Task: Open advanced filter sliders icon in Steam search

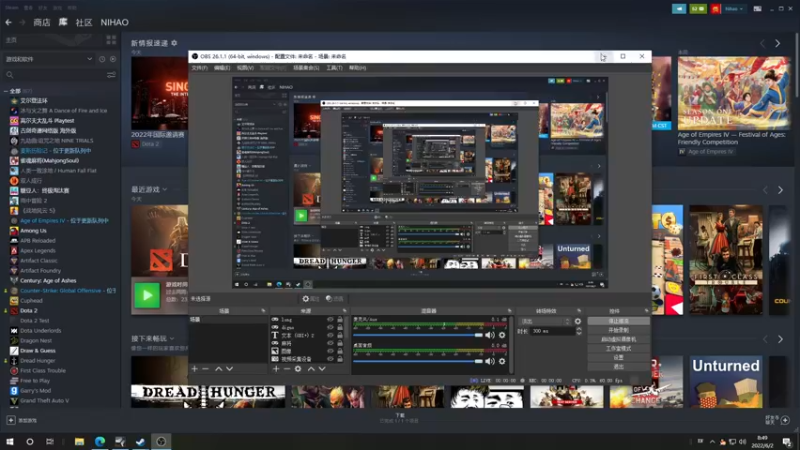Action: 111,75
